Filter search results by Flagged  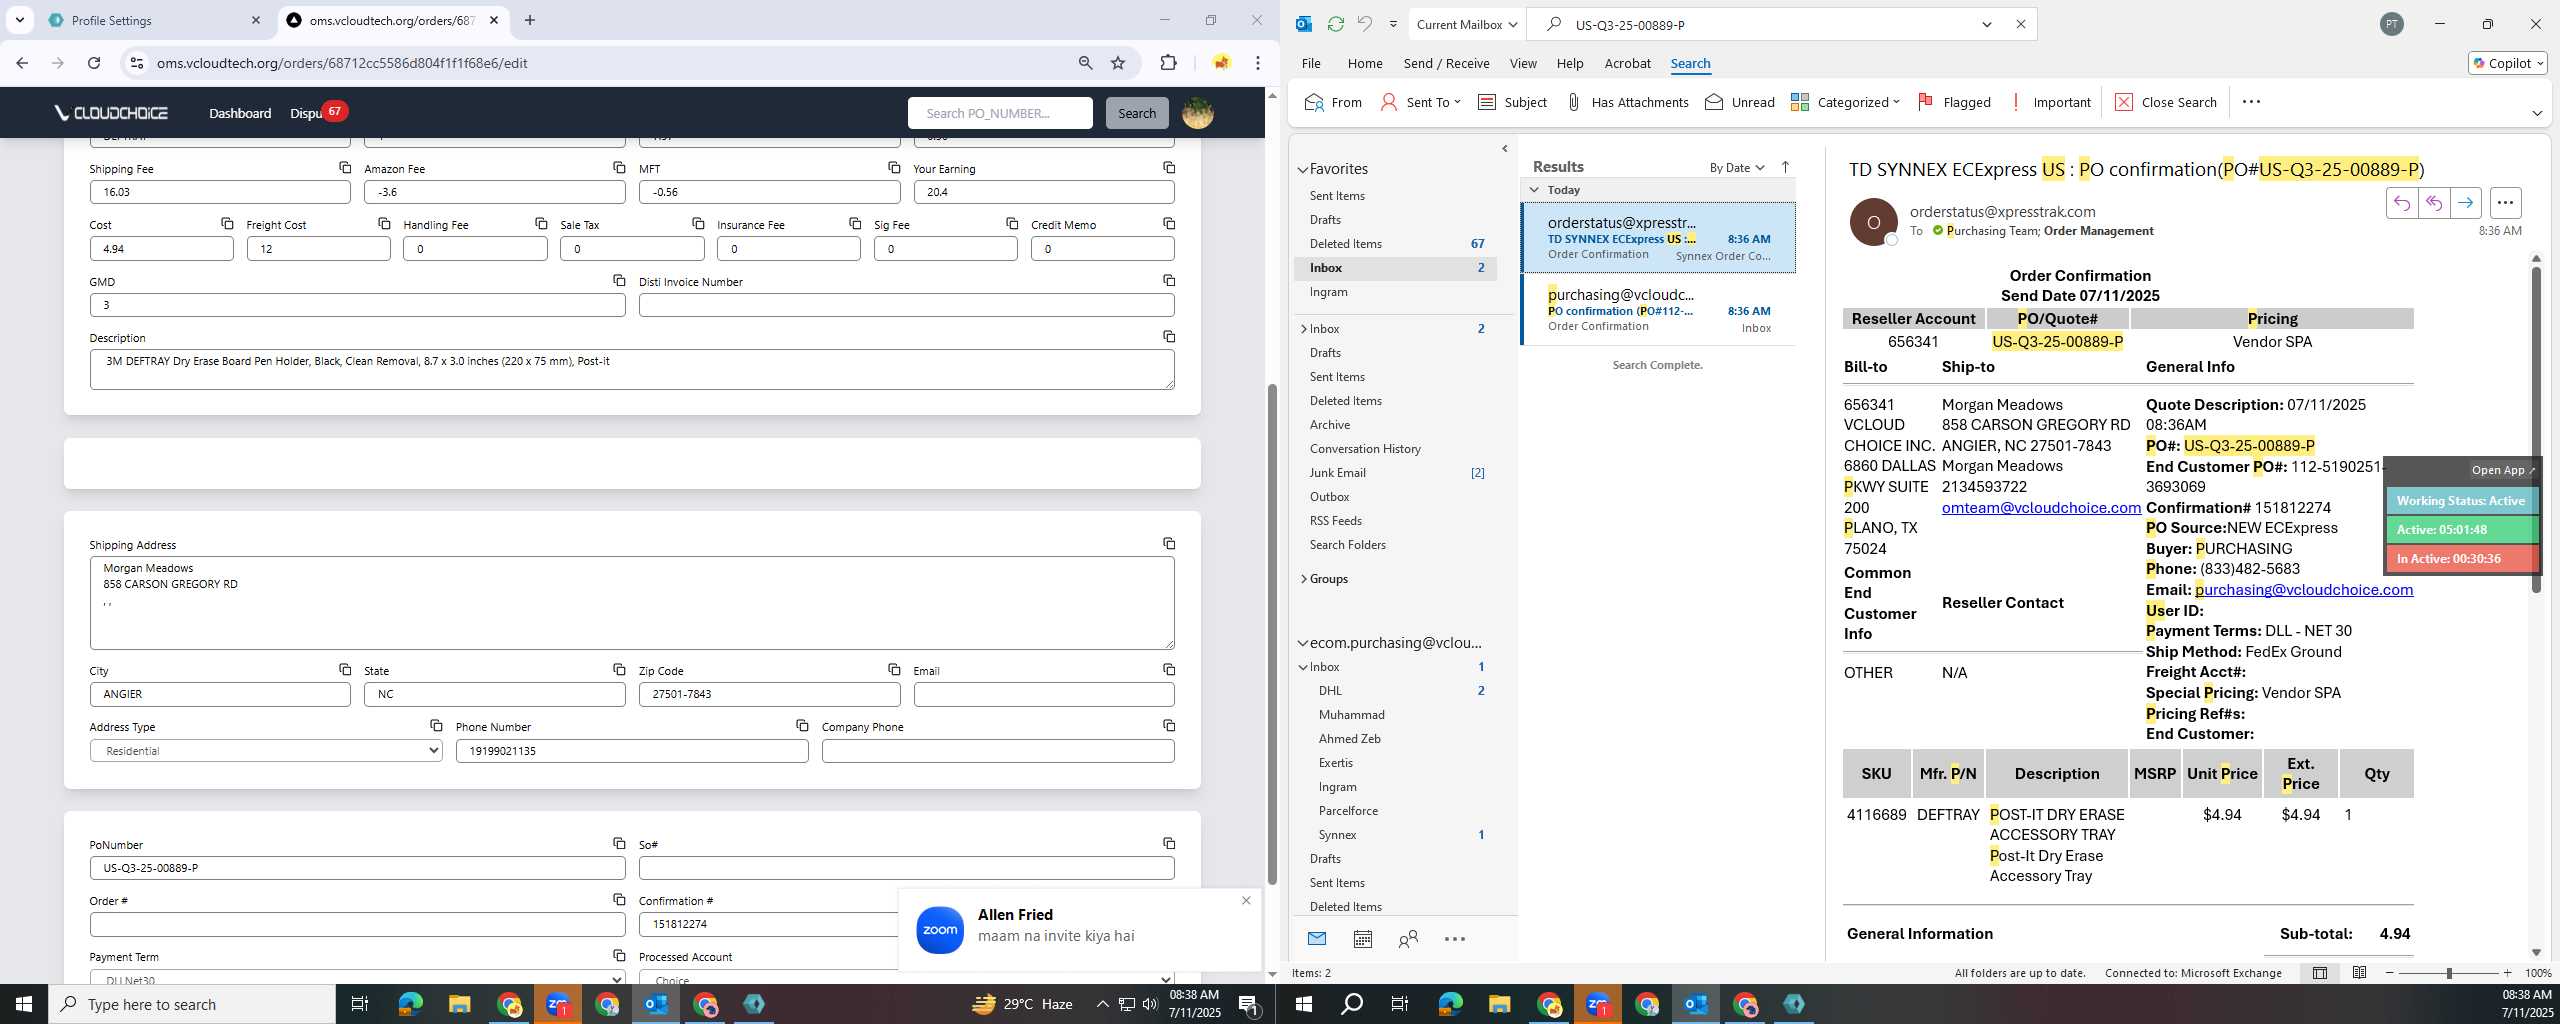click(1954, 102)
